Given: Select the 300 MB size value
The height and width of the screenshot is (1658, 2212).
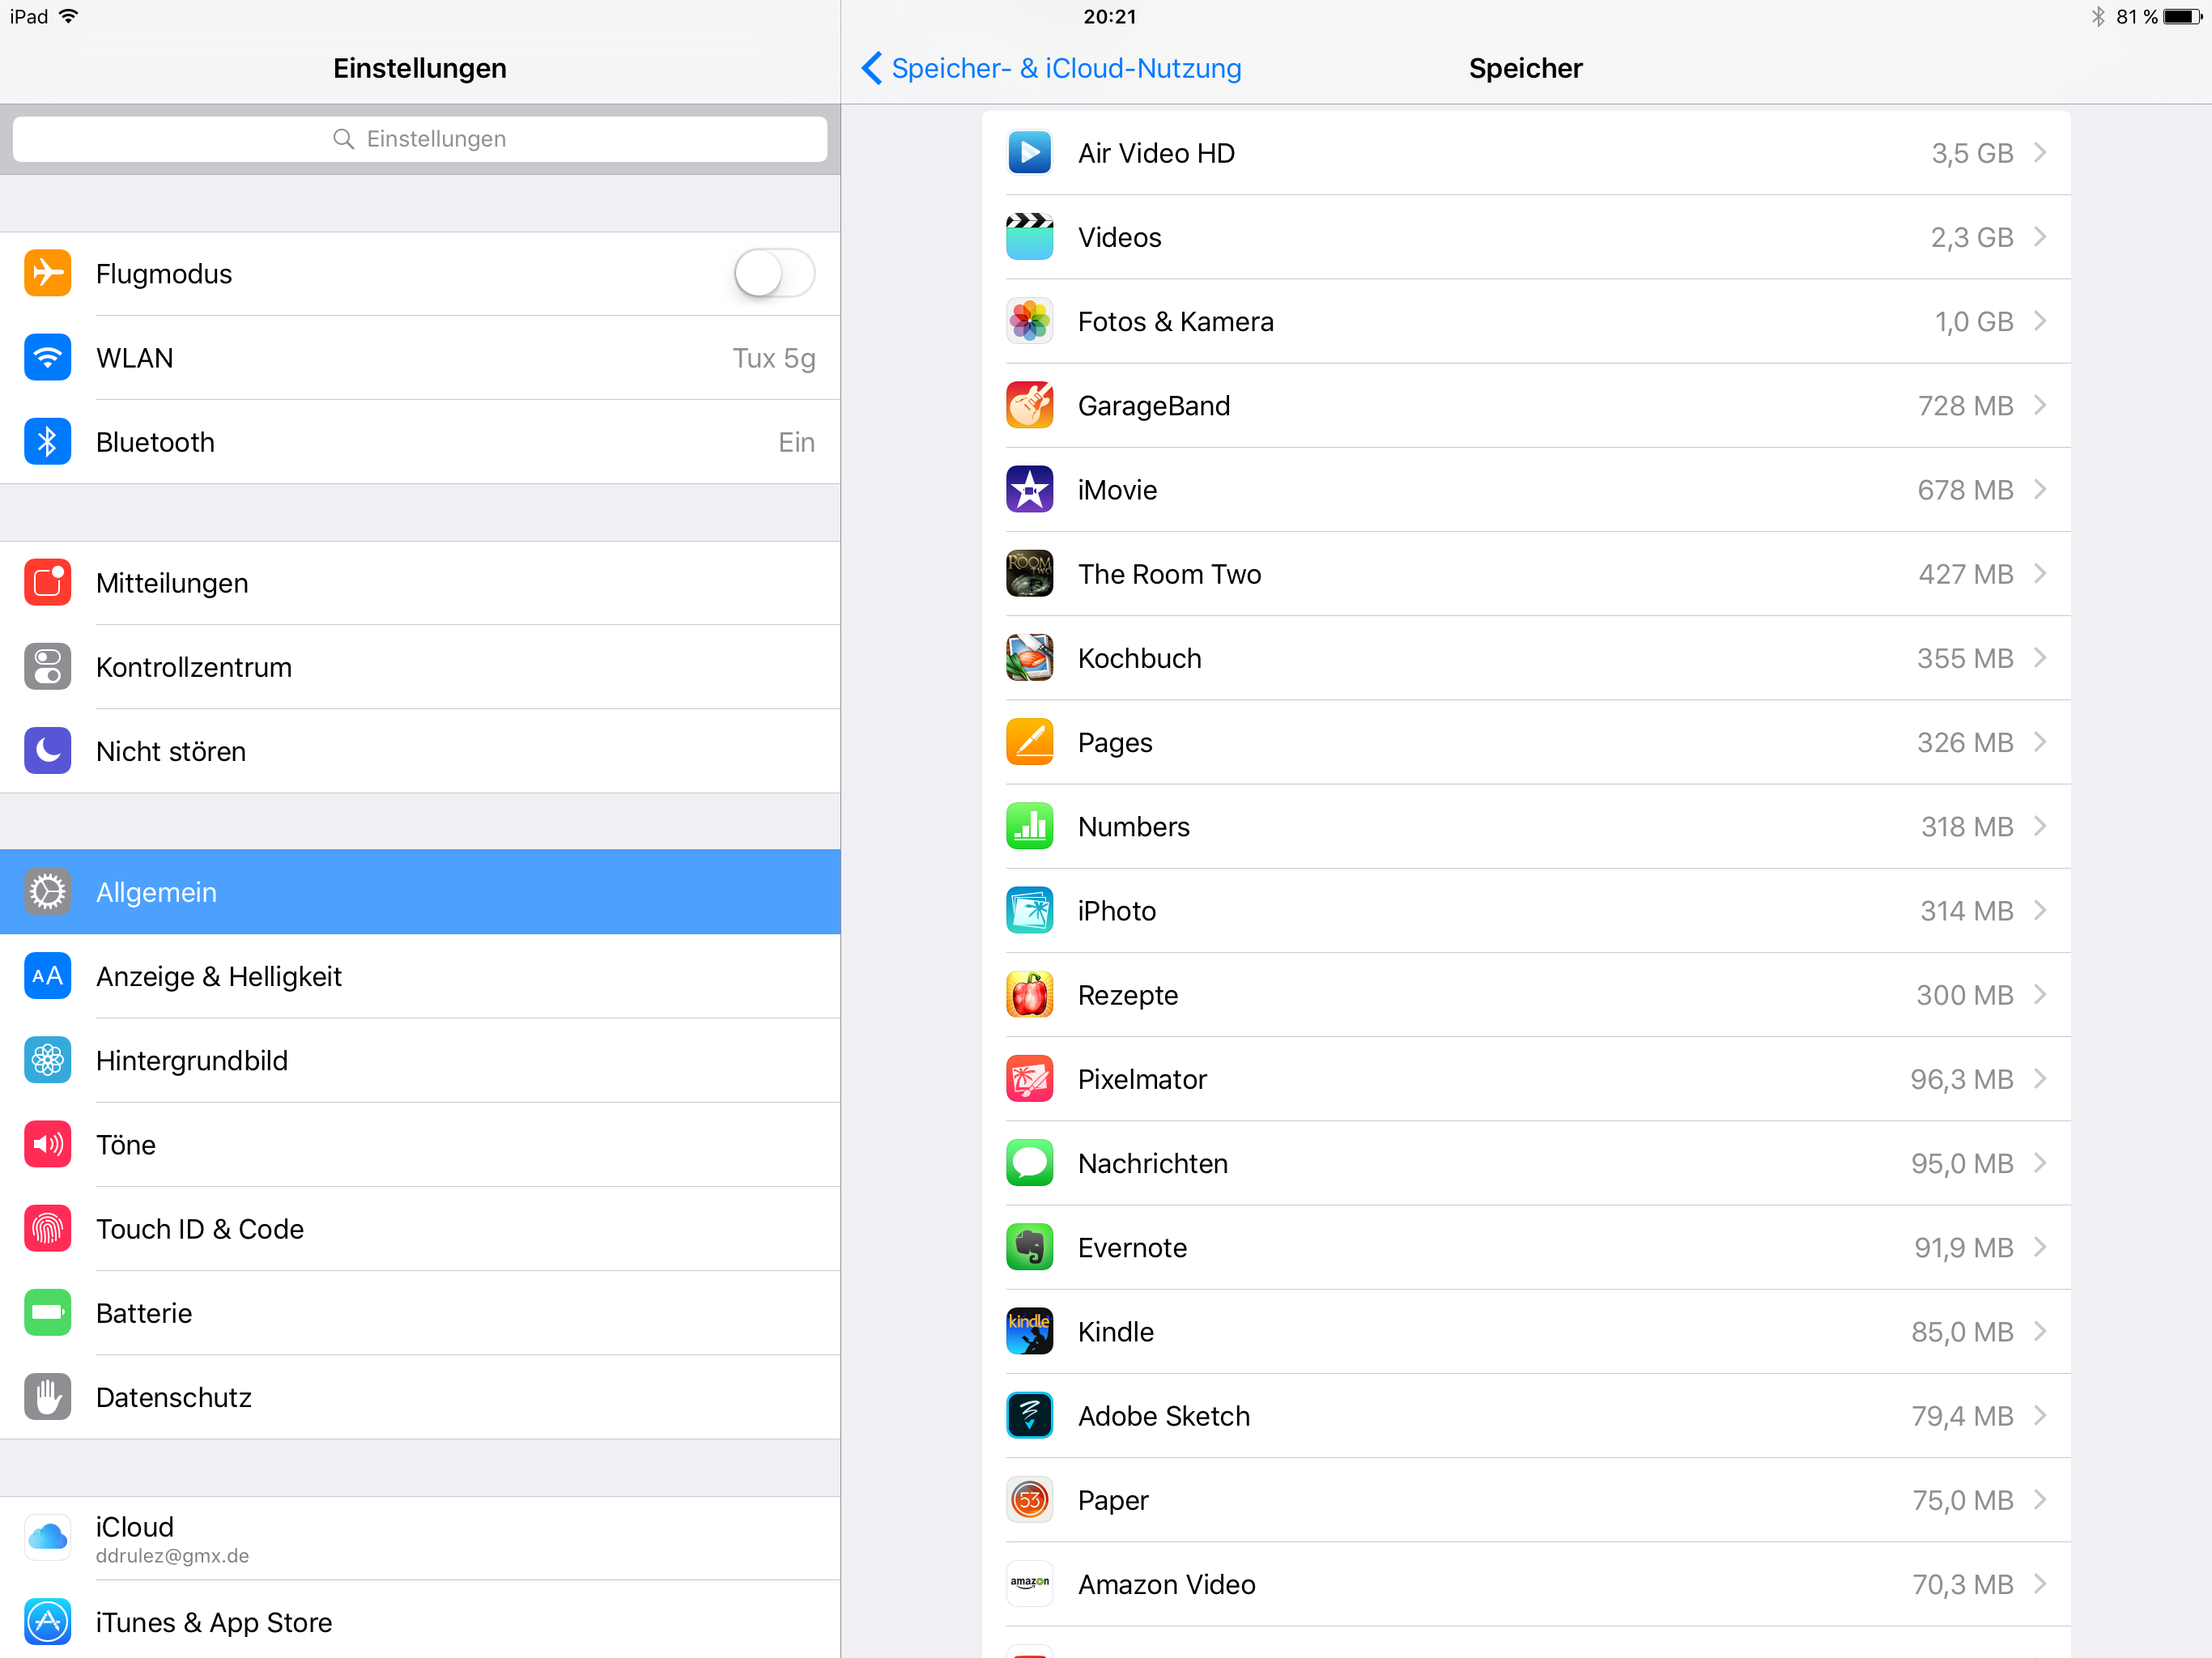Looking at the screenshot, I should [1965, 995].
